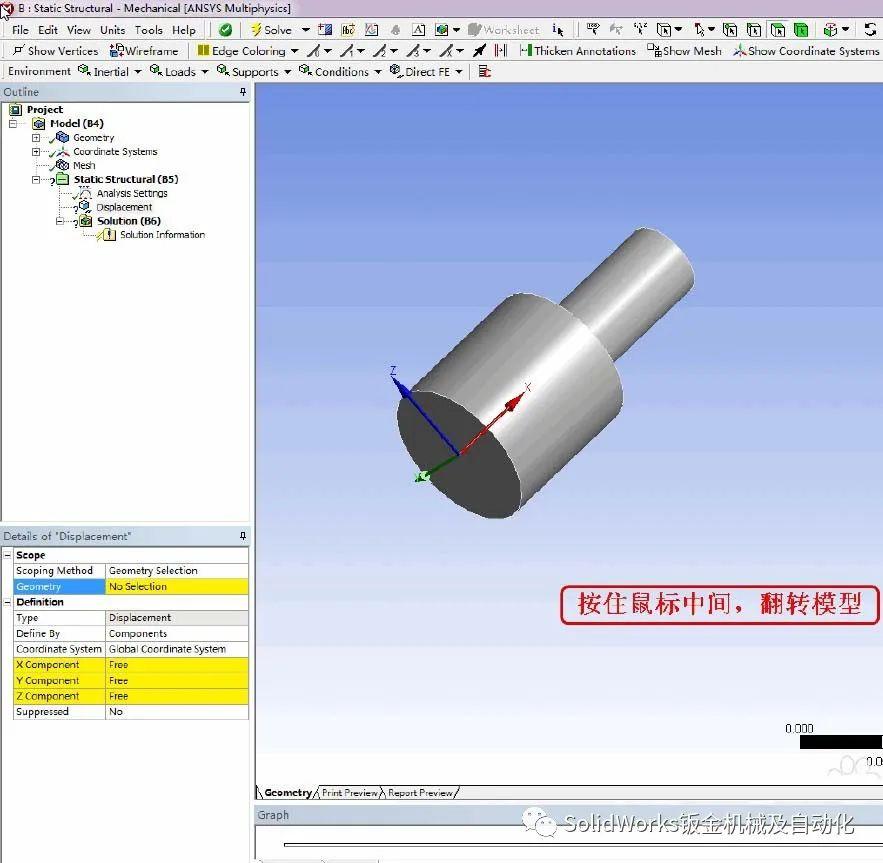
Task: Click the X Component Free field
Action: pos(177,664)
